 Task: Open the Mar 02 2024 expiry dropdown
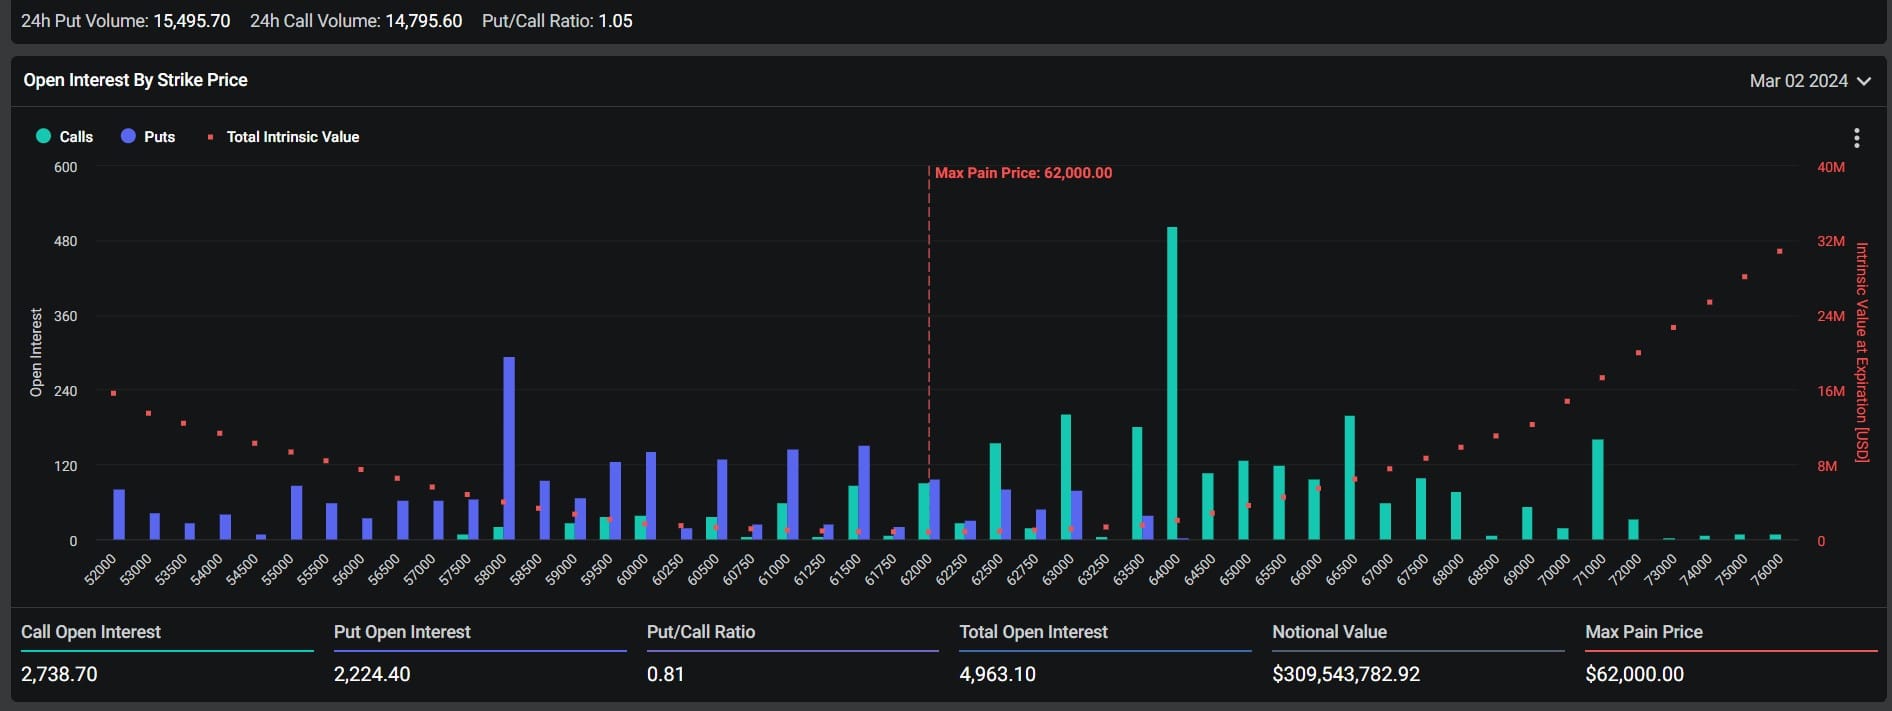[1810, 81]
